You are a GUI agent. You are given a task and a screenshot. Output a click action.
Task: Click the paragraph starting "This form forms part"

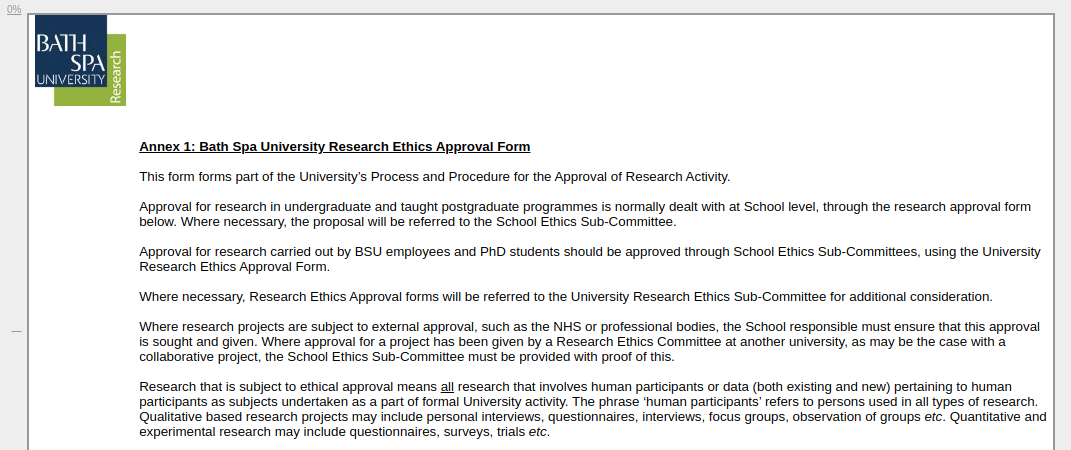[x=434, y=177]
